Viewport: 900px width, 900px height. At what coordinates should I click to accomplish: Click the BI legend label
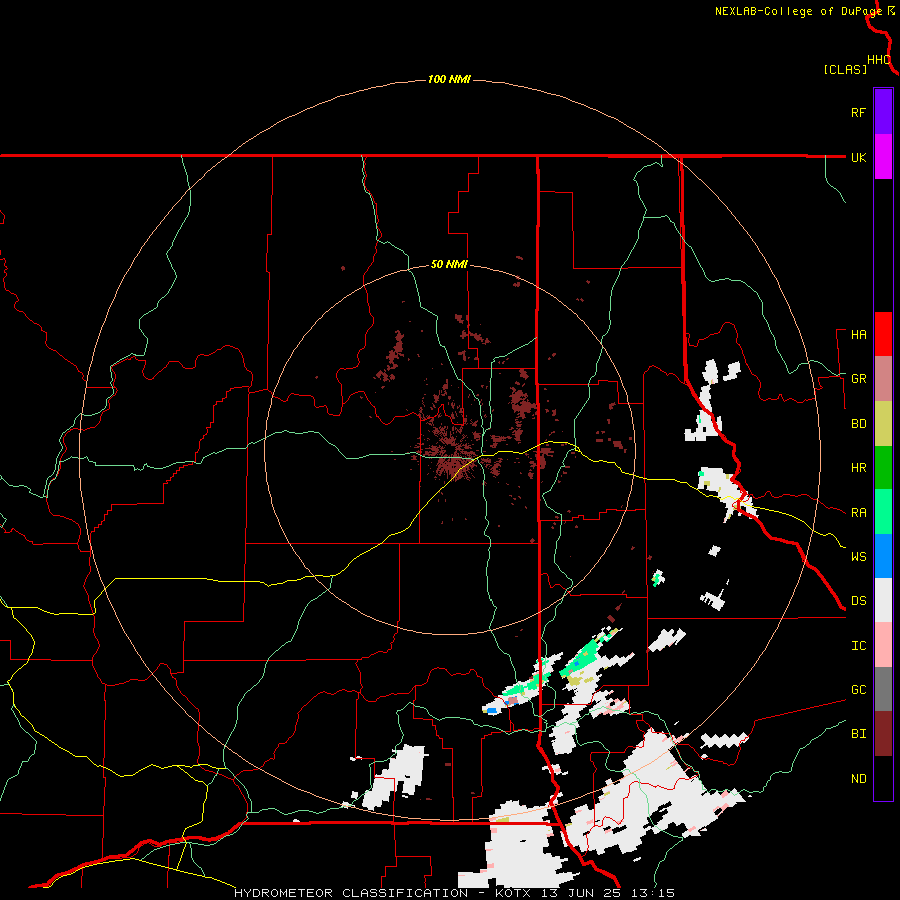click(858, 734)
